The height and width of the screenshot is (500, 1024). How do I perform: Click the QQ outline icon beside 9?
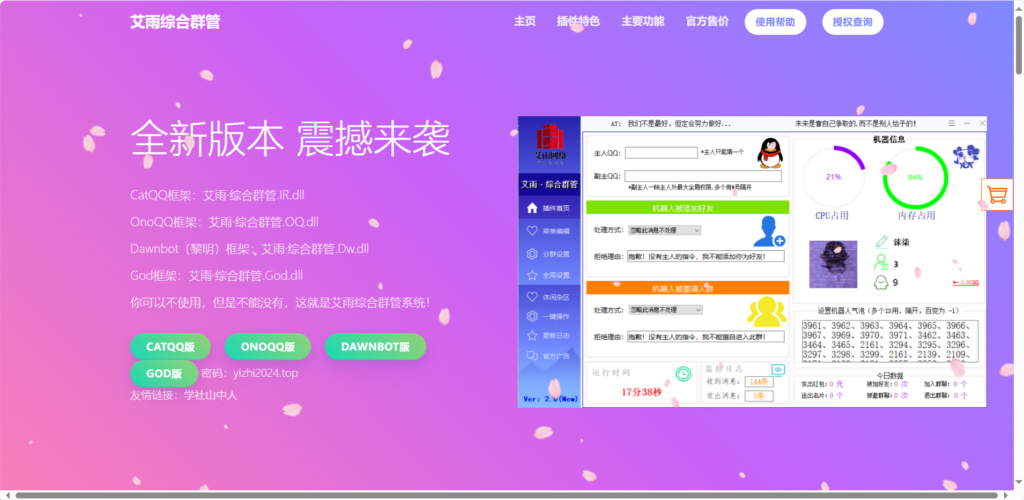[x=881, y=283]
